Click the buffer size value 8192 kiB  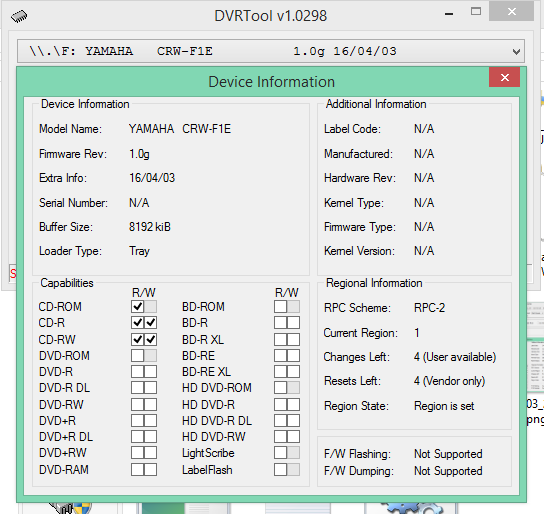[150, 227]
